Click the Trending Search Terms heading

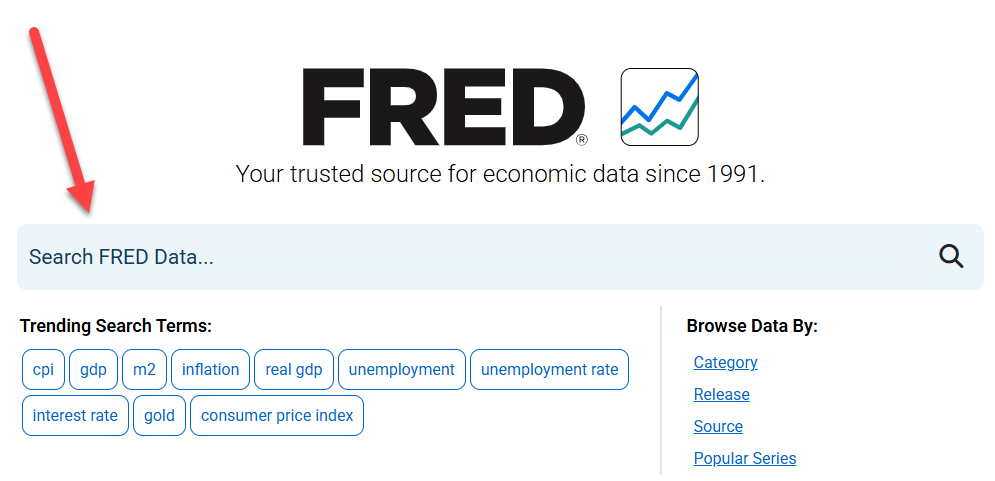pos(115,326)
